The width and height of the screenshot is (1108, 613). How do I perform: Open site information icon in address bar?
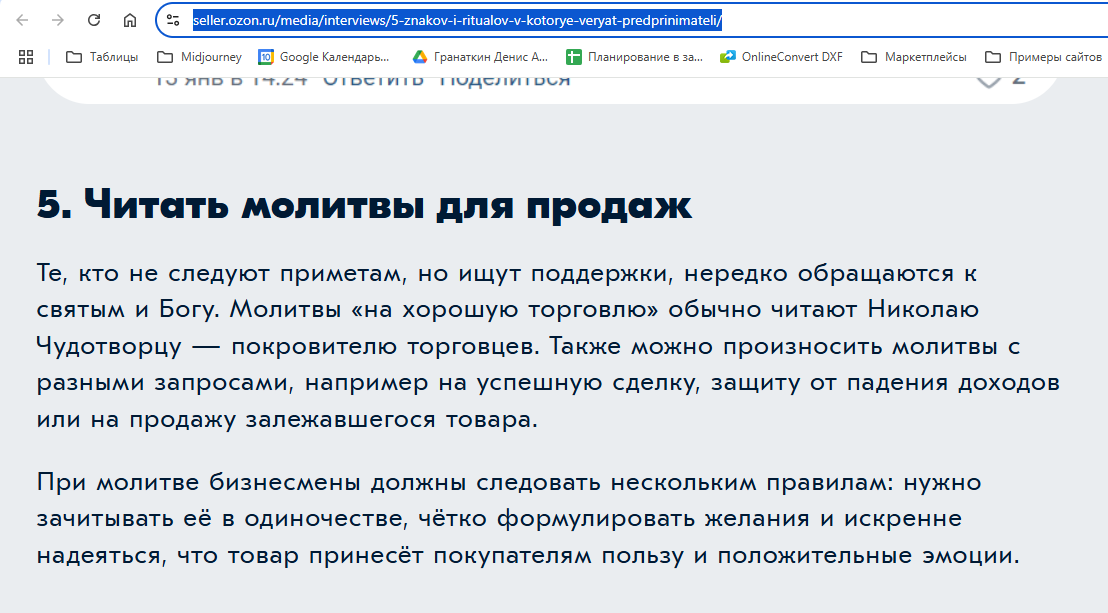pos(173,20)
